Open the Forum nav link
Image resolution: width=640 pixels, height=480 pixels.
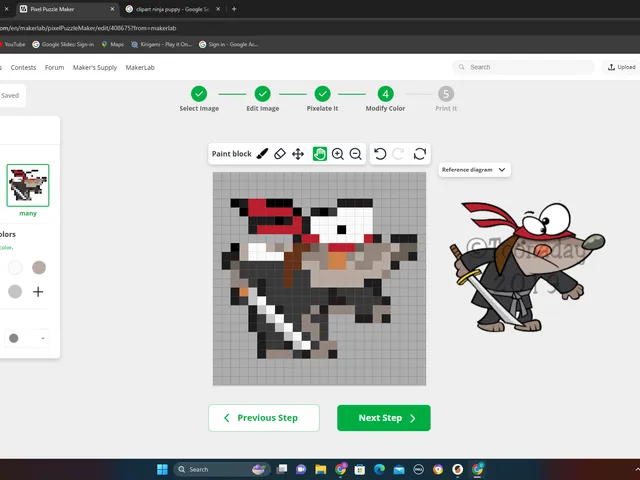tap(54, 67)
